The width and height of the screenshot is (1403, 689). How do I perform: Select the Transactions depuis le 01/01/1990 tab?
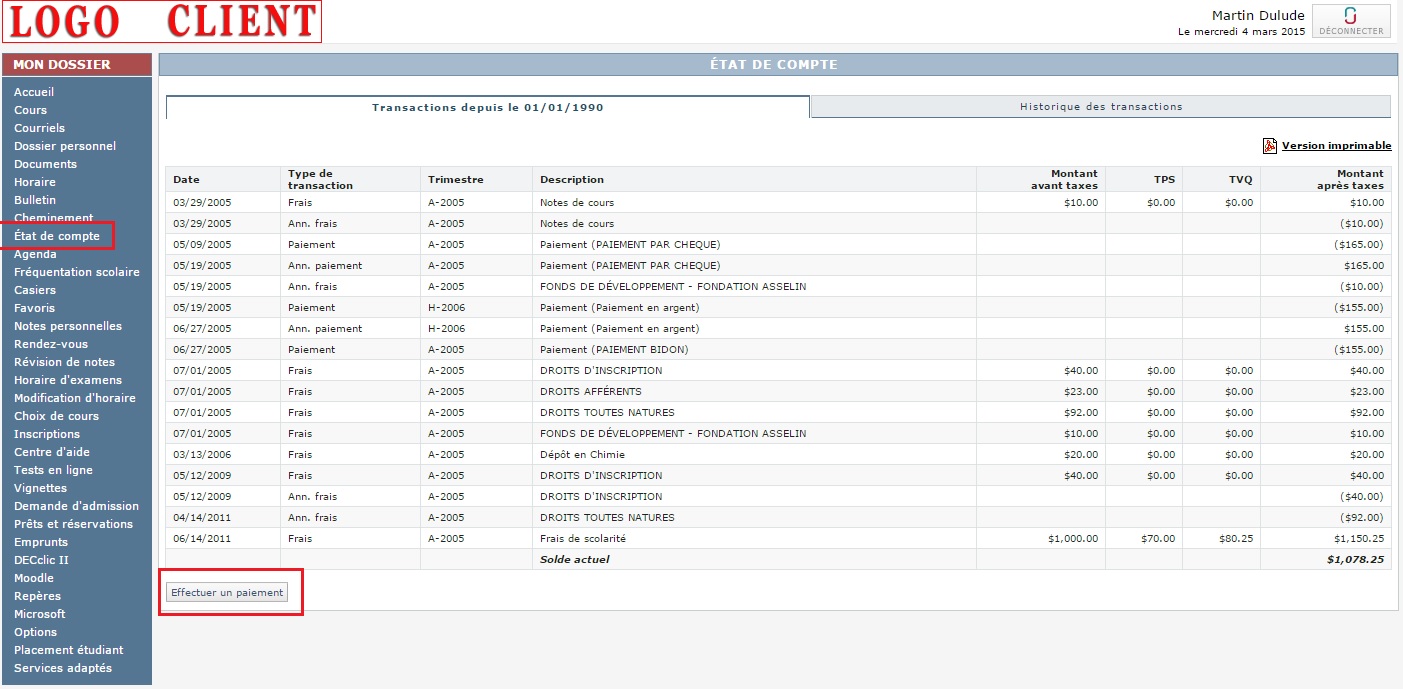click(x=487, y=107)
